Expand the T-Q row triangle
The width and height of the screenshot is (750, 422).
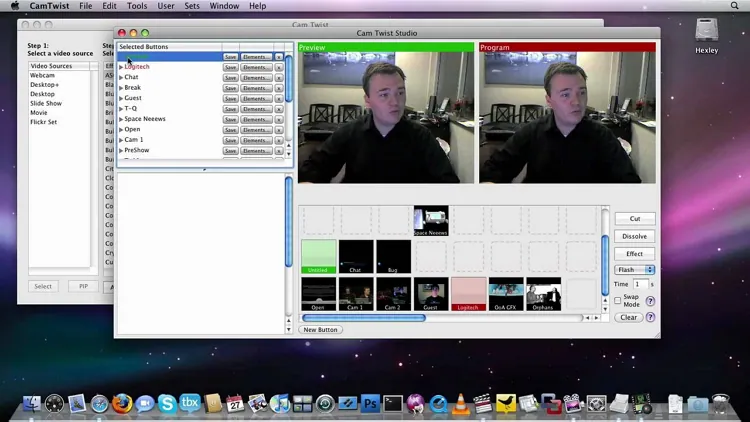coord(121,109)
